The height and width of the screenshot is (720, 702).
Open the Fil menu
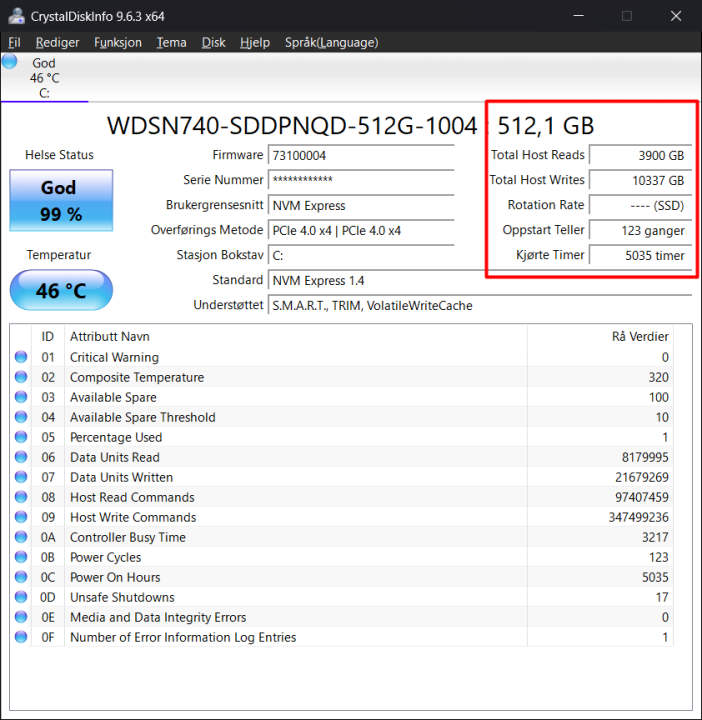pos(14,42)
